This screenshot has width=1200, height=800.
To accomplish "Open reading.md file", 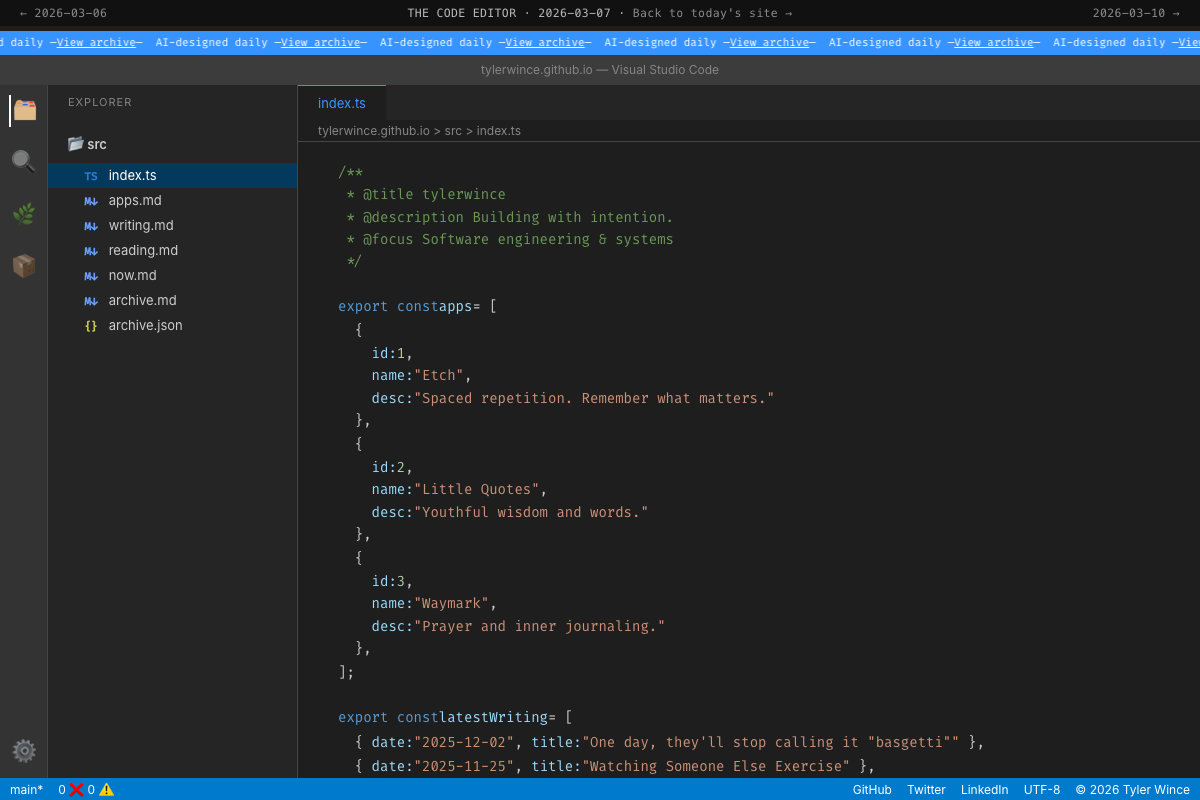I will click(x=173, y=250).
